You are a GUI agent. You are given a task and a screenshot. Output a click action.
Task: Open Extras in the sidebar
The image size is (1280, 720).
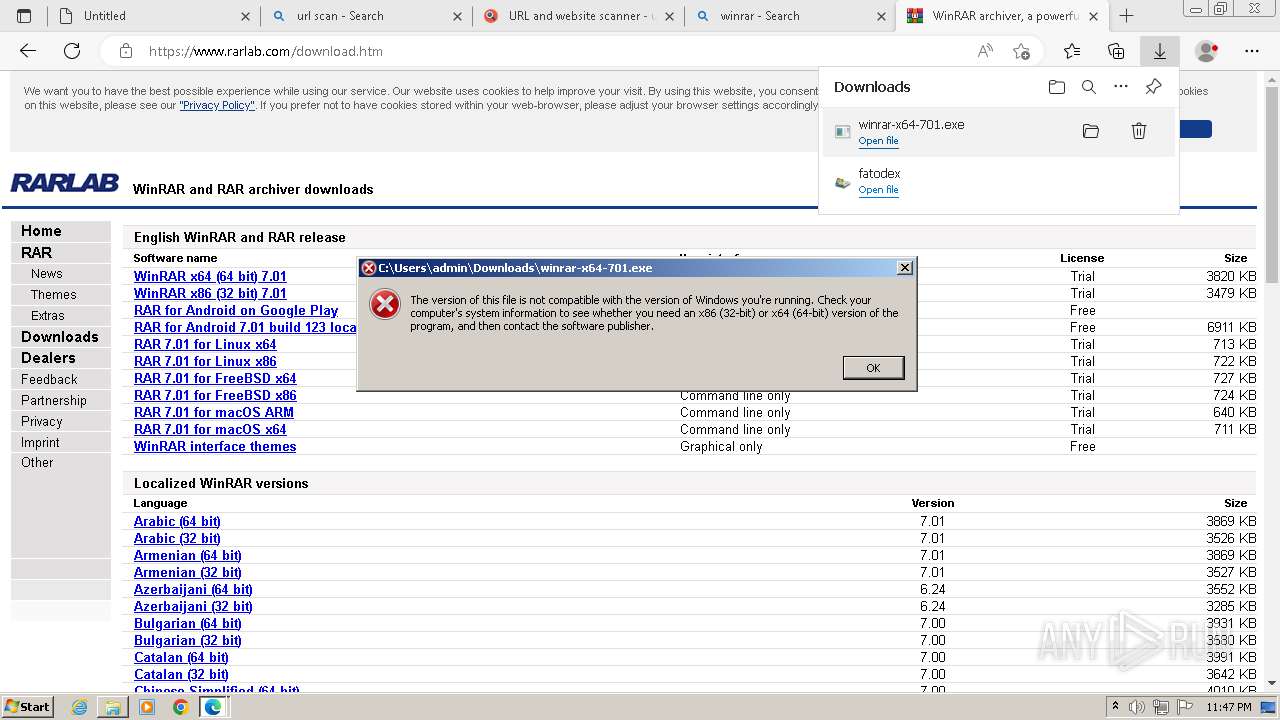[47, 316]
